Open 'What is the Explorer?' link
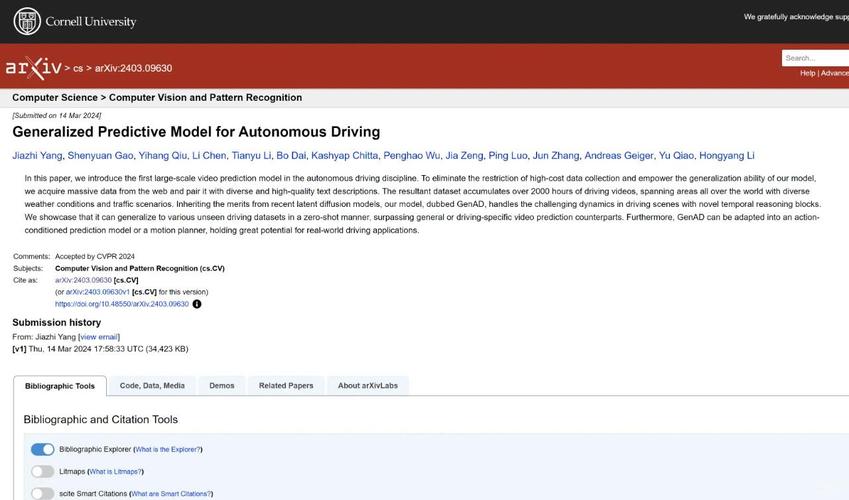 click(167, 450)
